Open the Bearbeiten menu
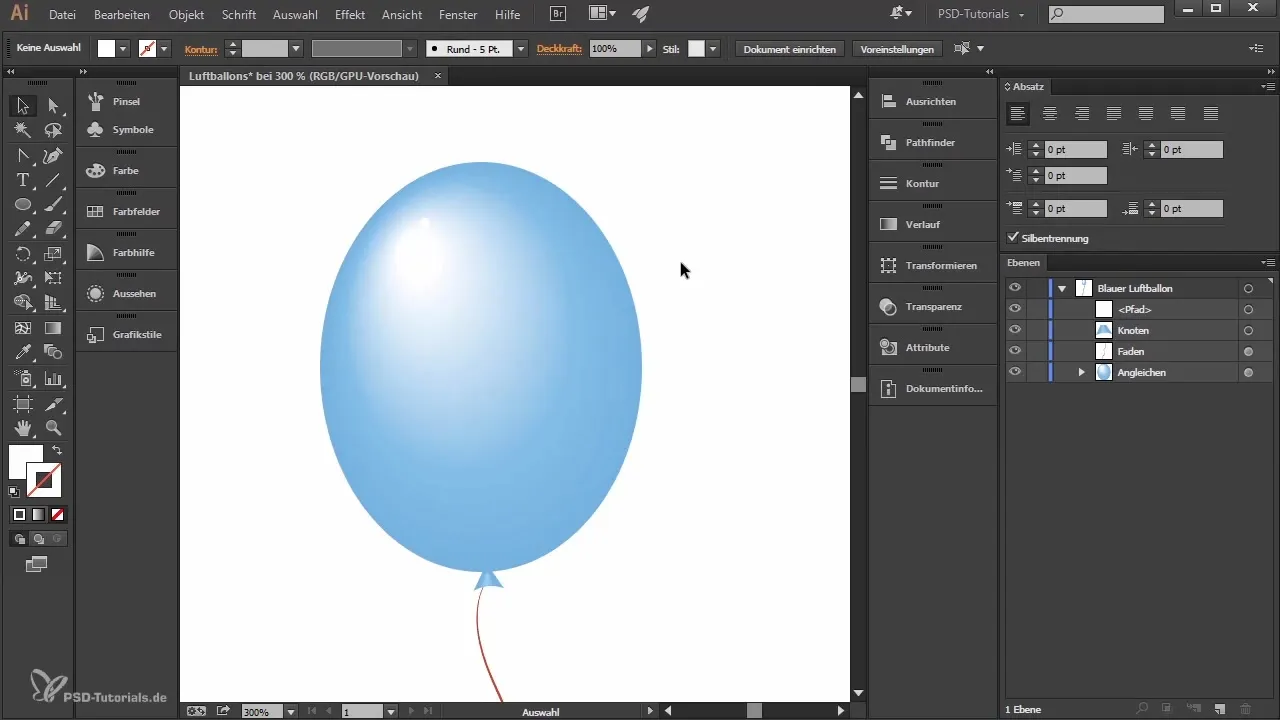This screenshot has width=1280, height=720. coord(121,15)
